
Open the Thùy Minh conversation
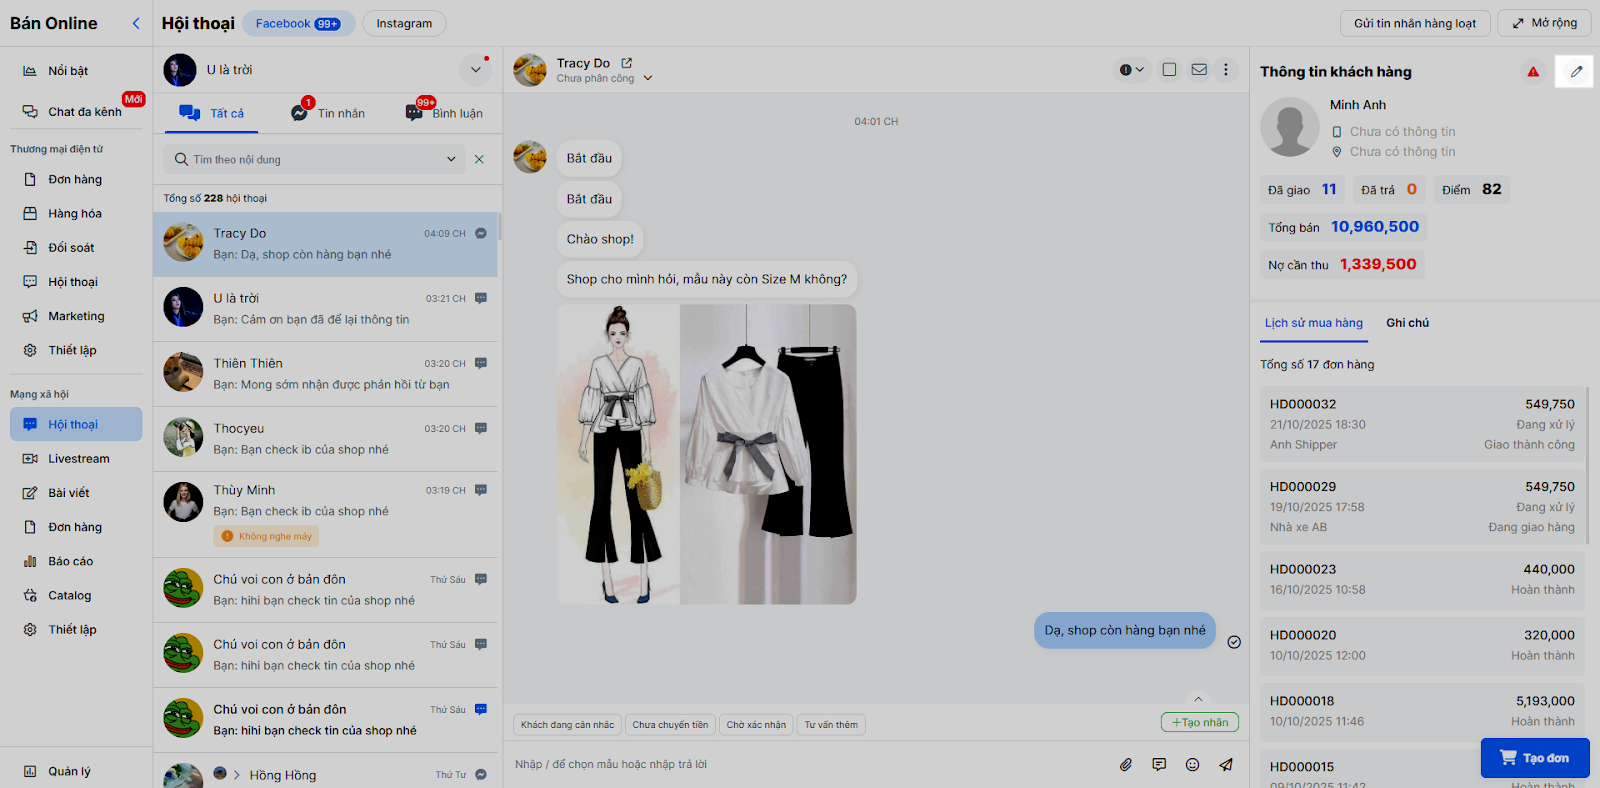325,514
